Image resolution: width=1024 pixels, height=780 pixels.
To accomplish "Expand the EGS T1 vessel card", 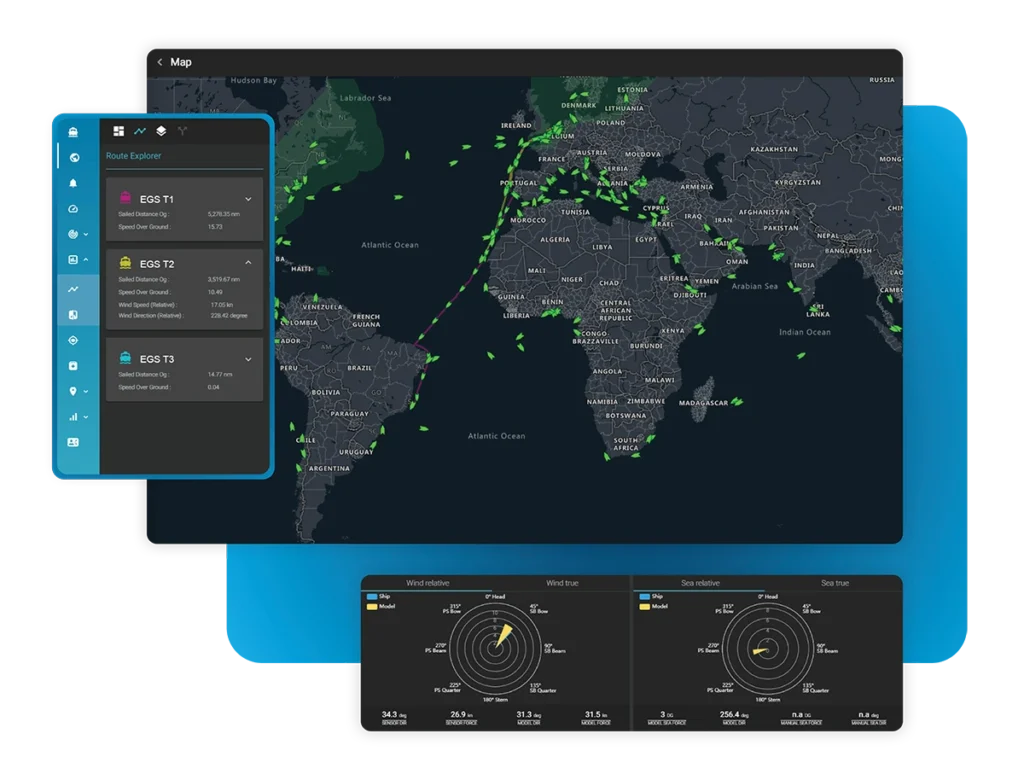I will (x=248, y=199).
